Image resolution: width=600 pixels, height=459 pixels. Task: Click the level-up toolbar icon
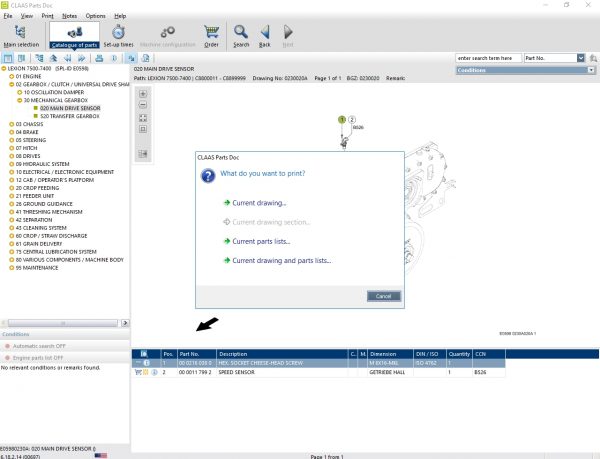[x=53, y=58]
